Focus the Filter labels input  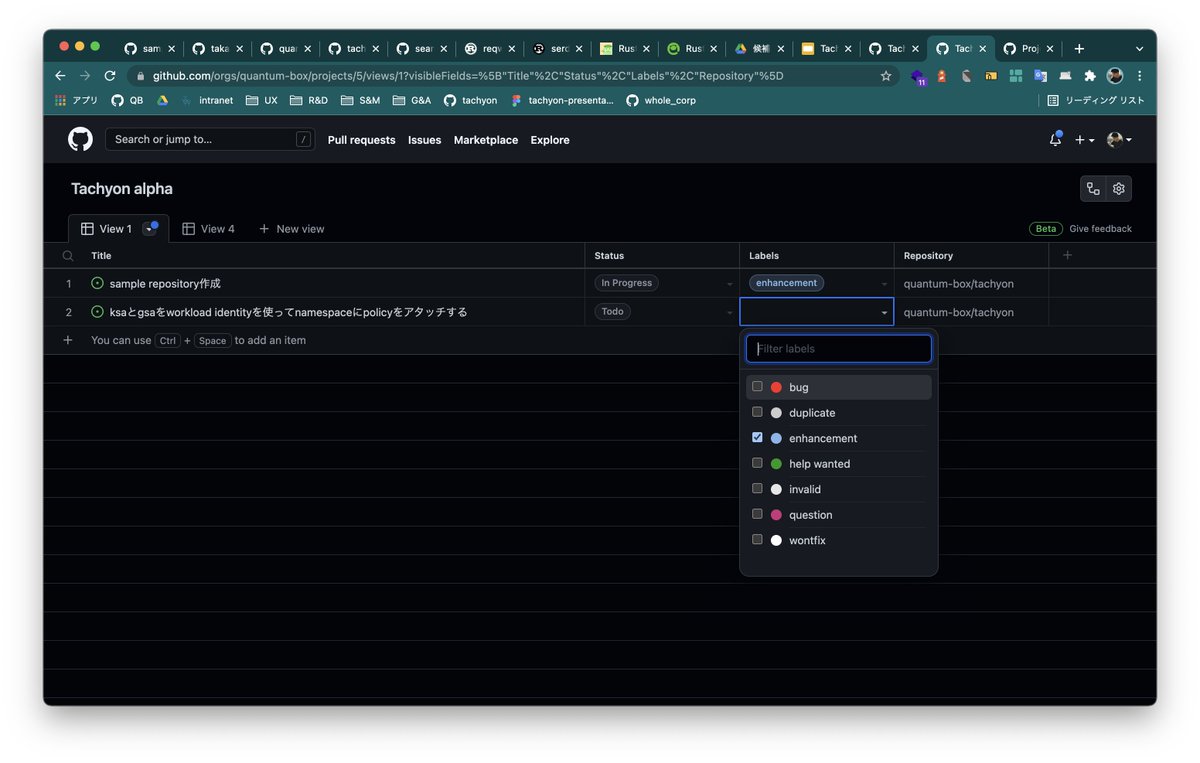[839, 349]
